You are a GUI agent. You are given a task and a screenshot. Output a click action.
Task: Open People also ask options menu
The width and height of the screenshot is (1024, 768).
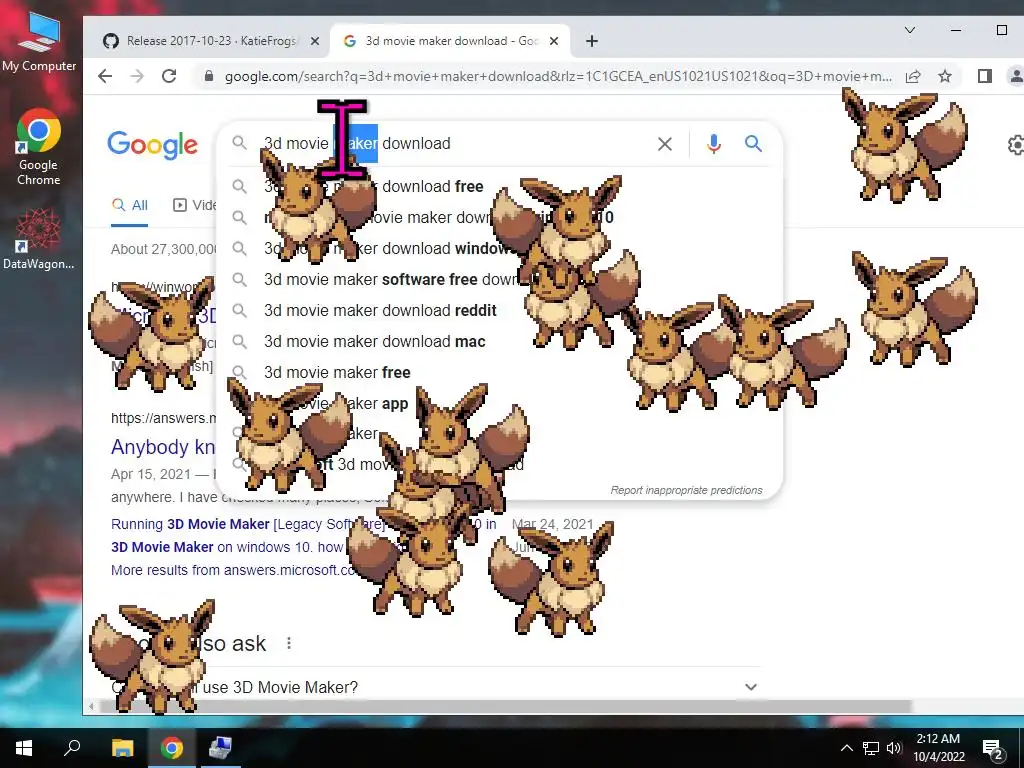tap(289, 644)
